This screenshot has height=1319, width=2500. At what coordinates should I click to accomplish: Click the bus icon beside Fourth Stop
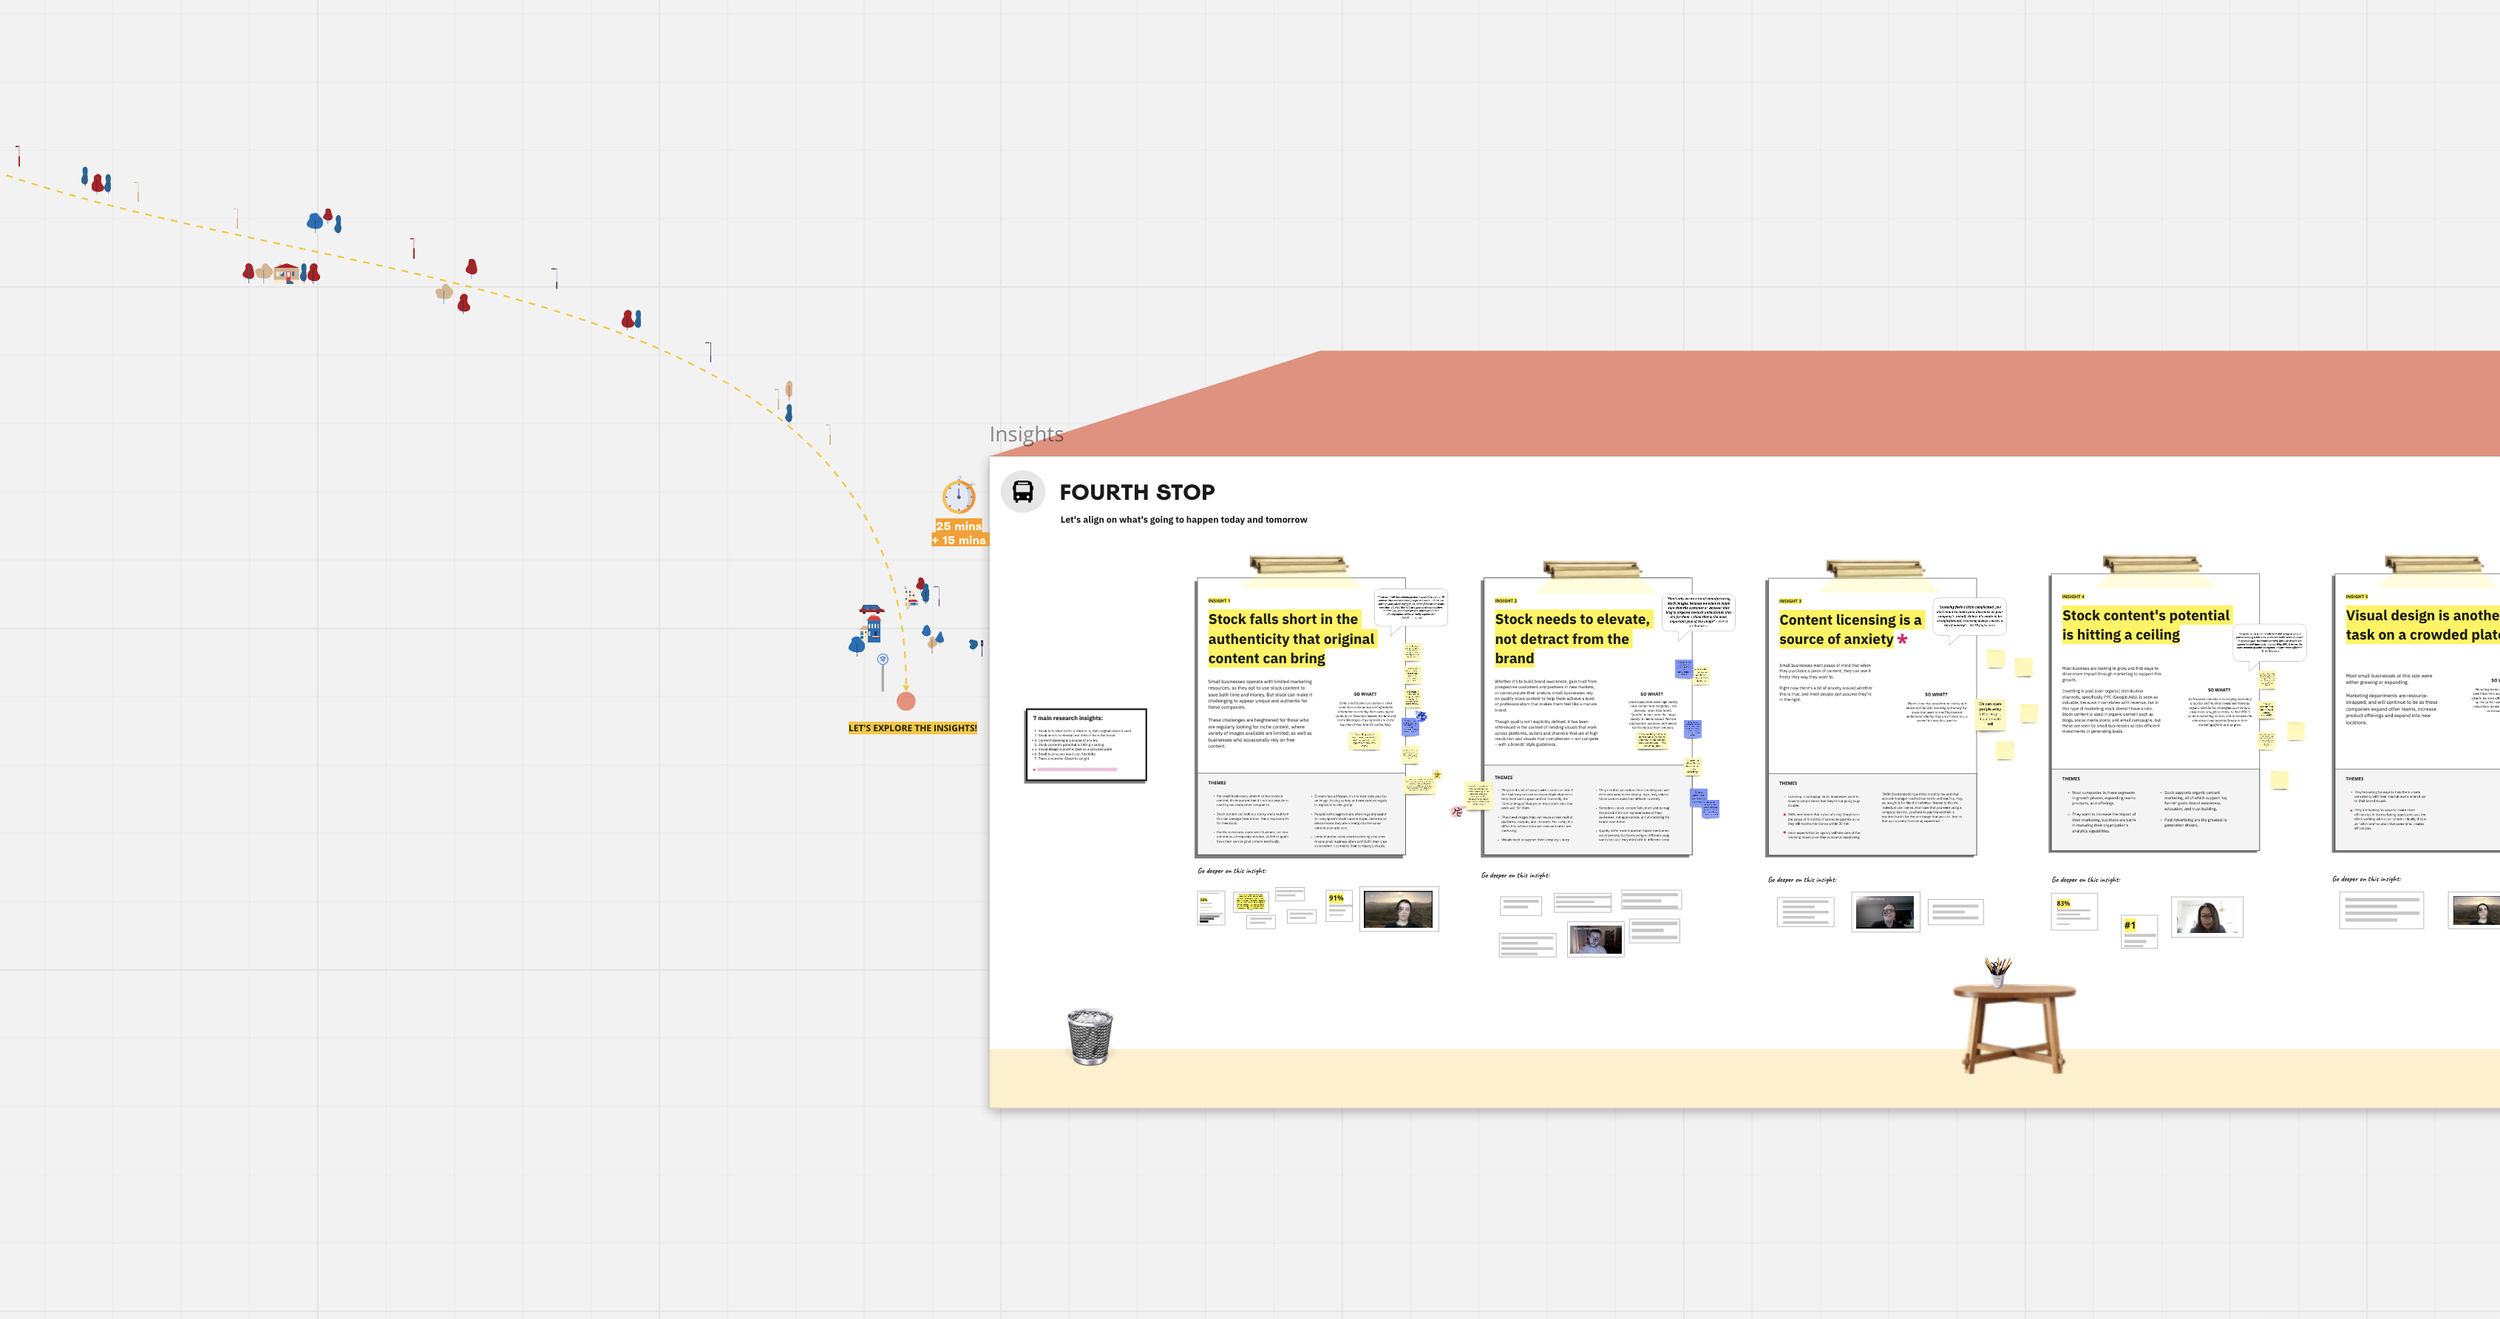[x=1022, y=492]
